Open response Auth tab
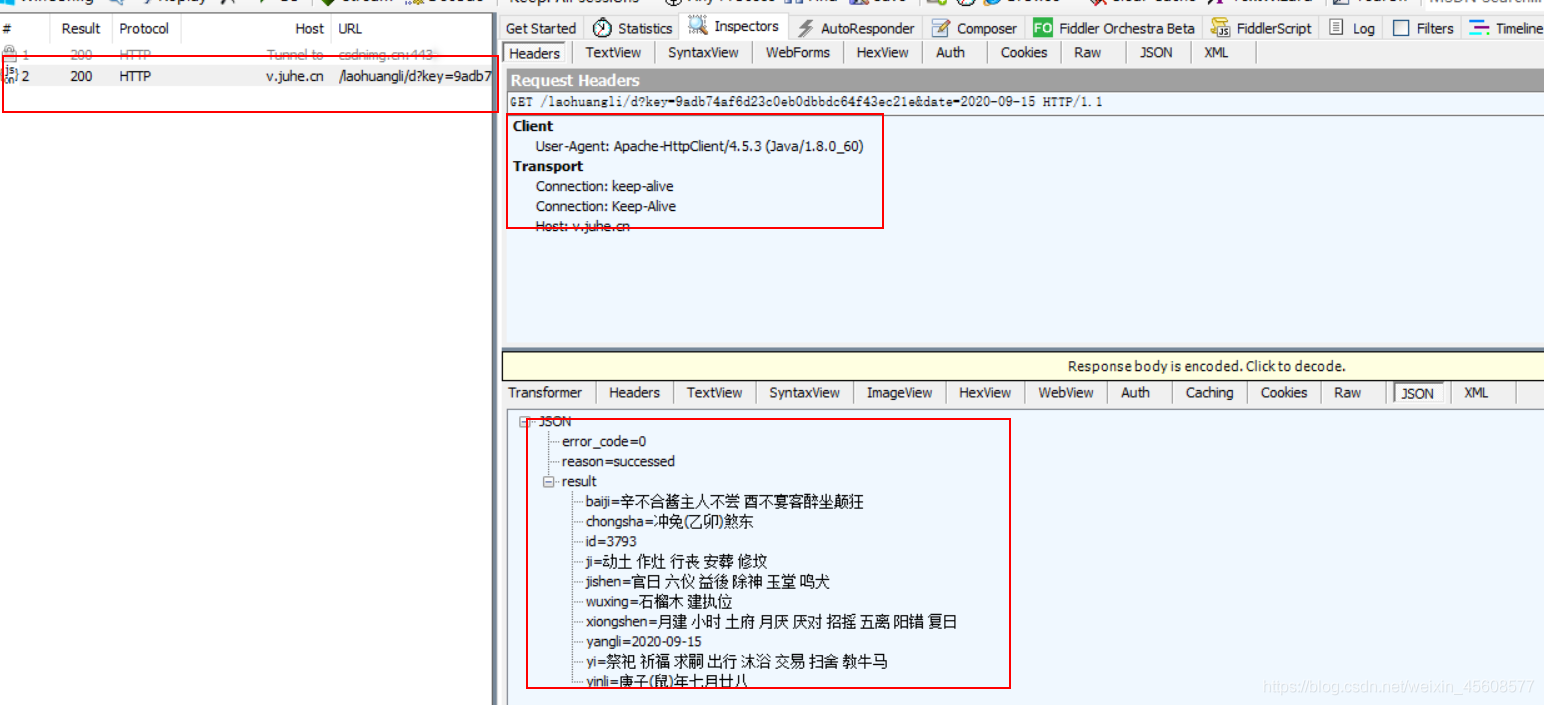Screen dimensions: 1544x705 (1135, 392)
